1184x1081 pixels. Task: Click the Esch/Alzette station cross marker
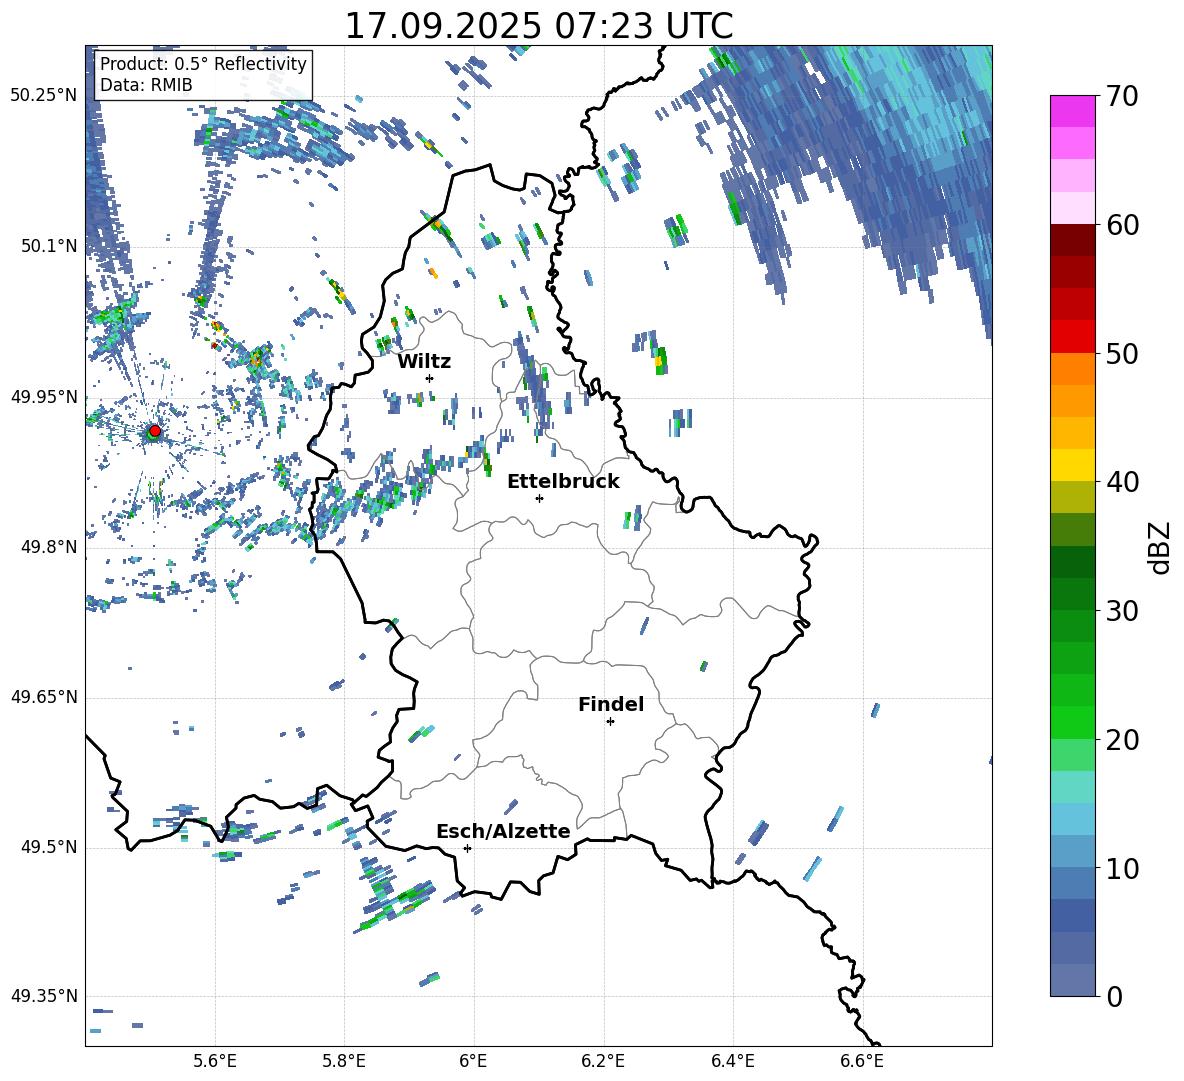[467, 848]
